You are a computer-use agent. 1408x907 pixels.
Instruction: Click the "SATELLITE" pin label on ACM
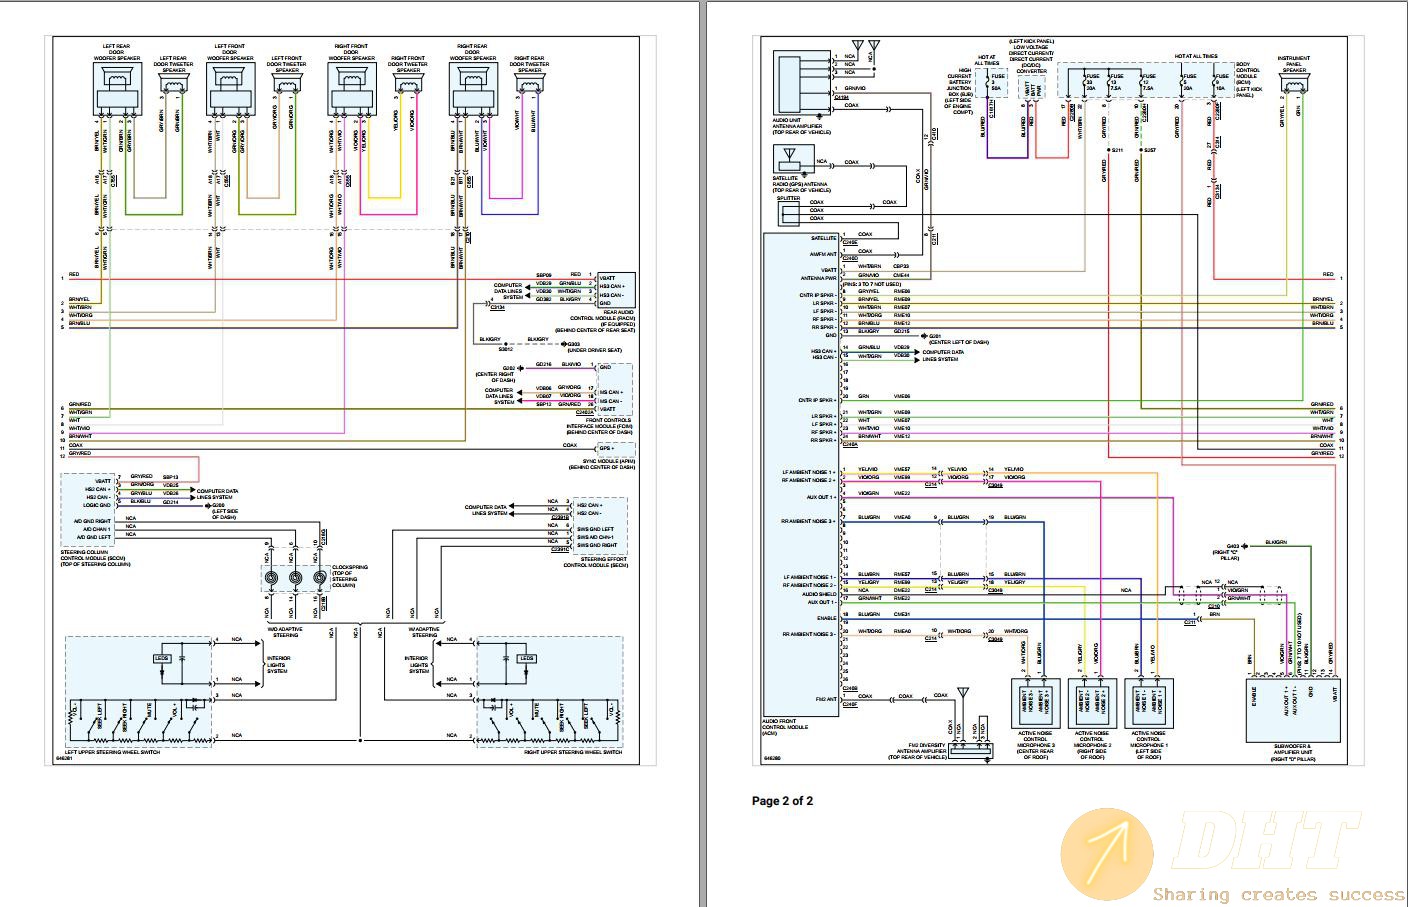823,238
